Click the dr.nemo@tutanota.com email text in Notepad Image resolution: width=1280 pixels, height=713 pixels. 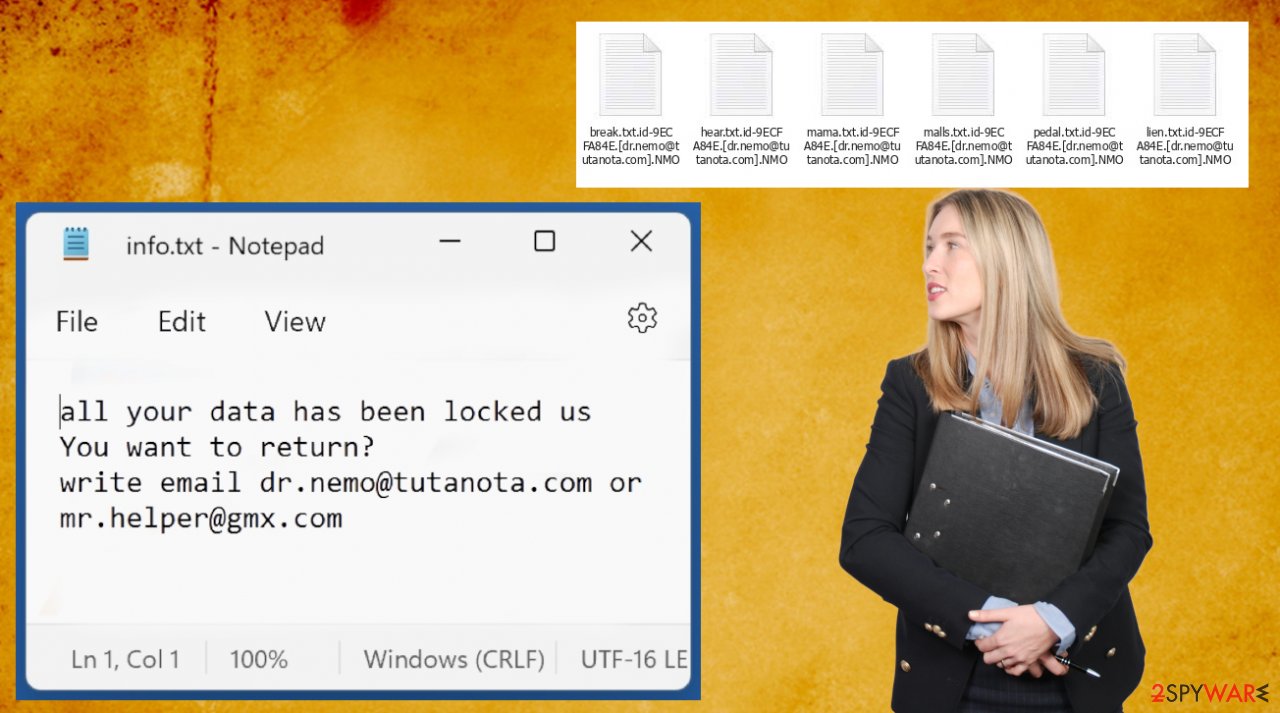[426, 482]
